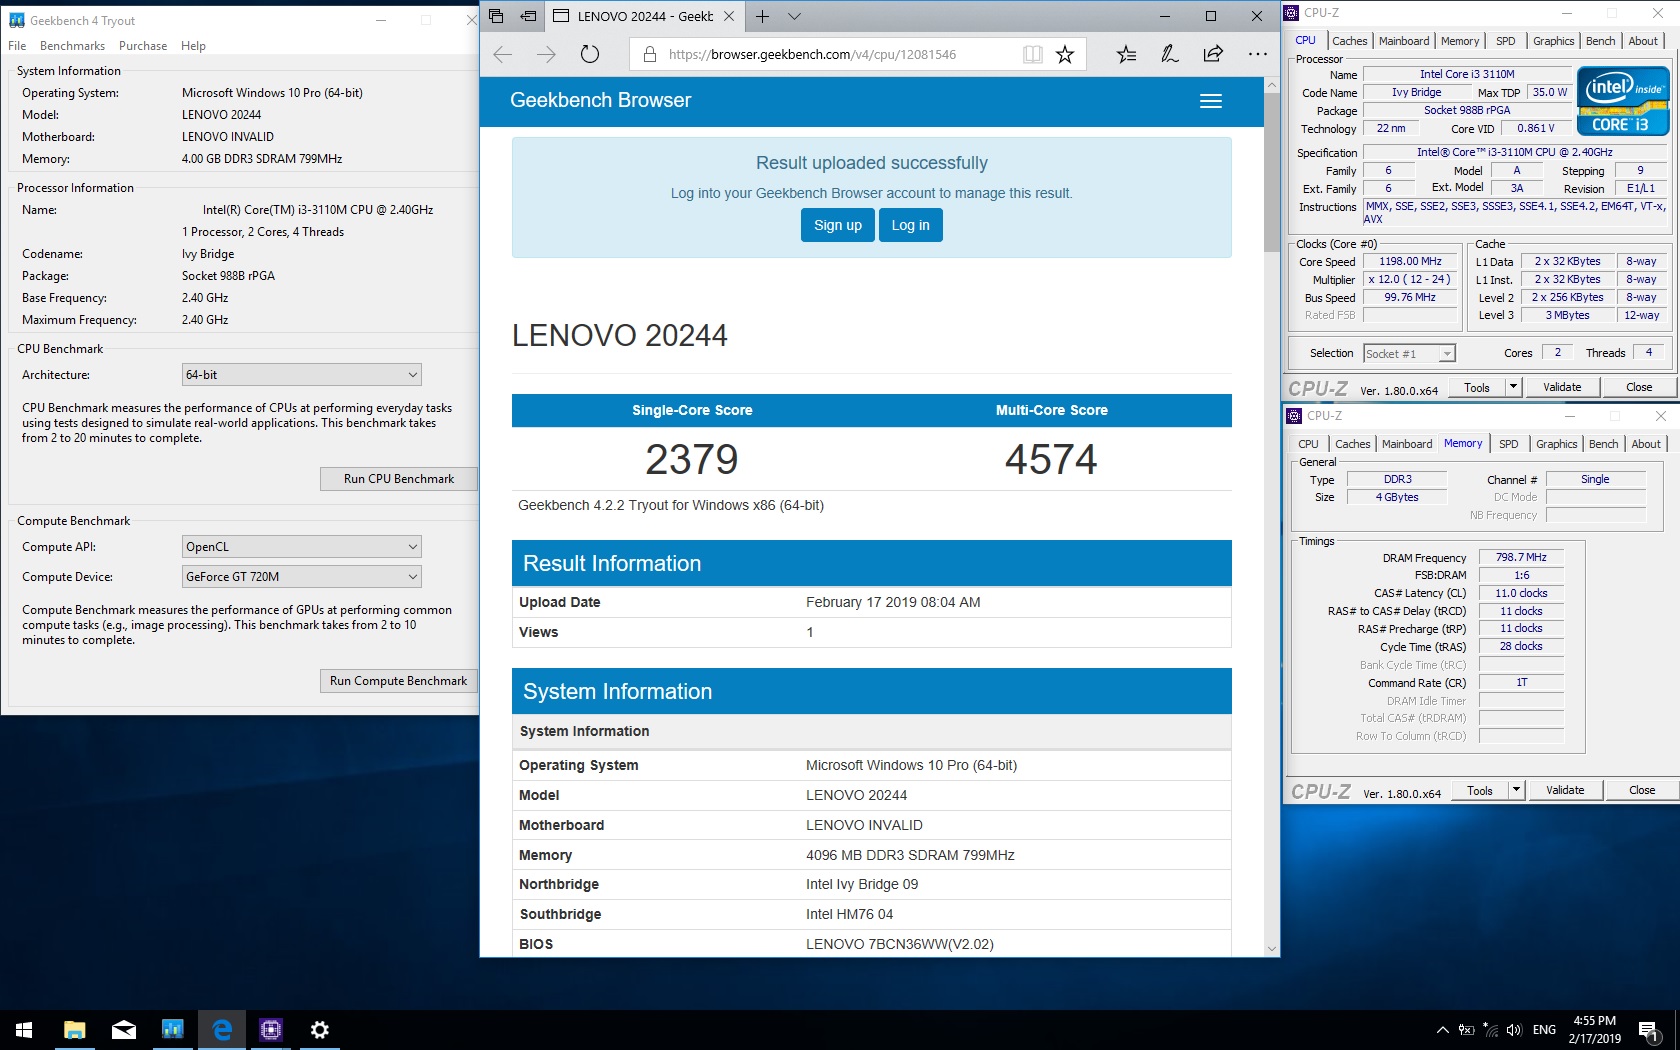Switch to Mainboard tab in upper CPU-Z
Image resolution: width=1680 pixels, height=1050 pixels.
[x=1404, y=41]
